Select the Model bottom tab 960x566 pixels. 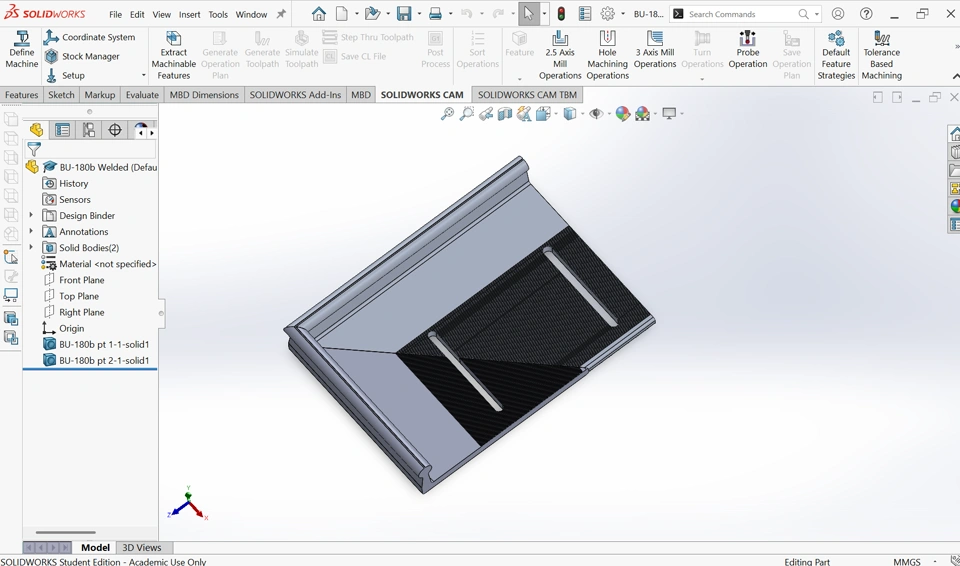tap(96, 548)
